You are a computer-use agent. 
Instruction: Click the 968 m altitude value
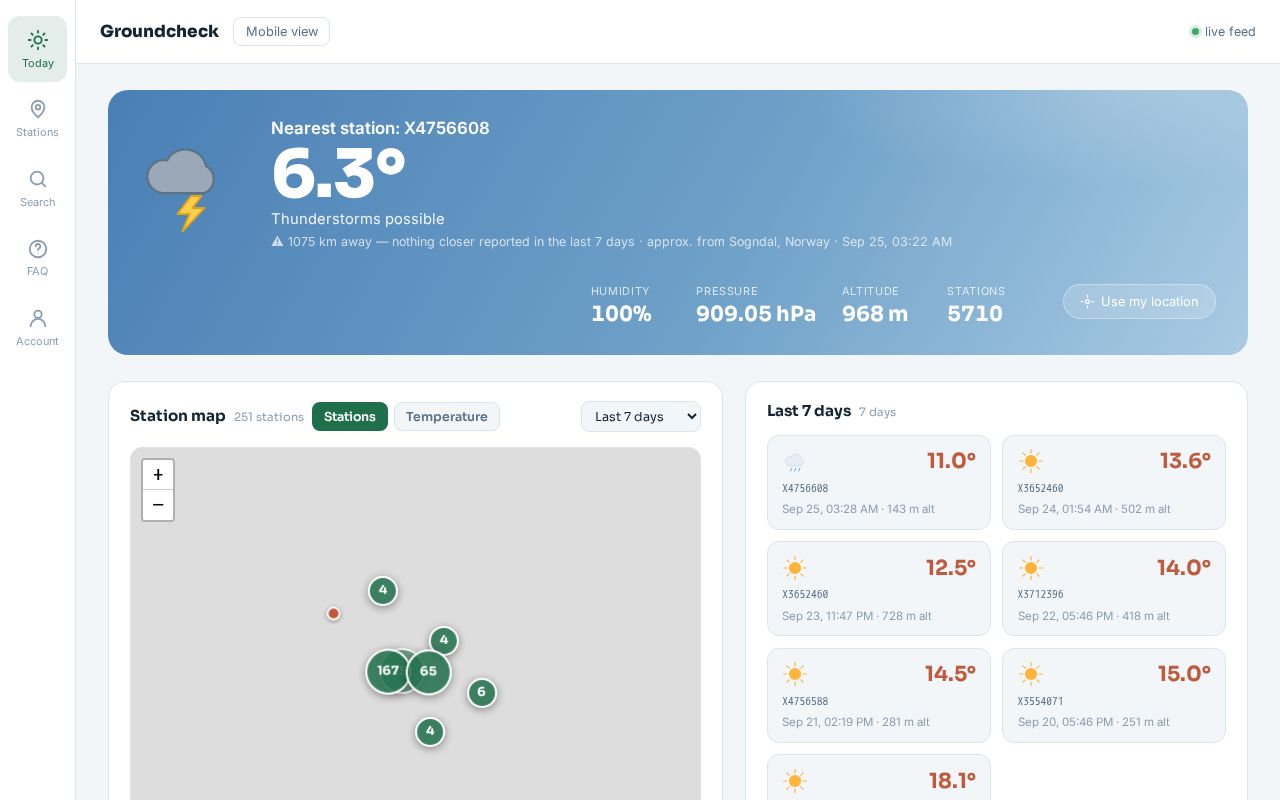(875, 314)
